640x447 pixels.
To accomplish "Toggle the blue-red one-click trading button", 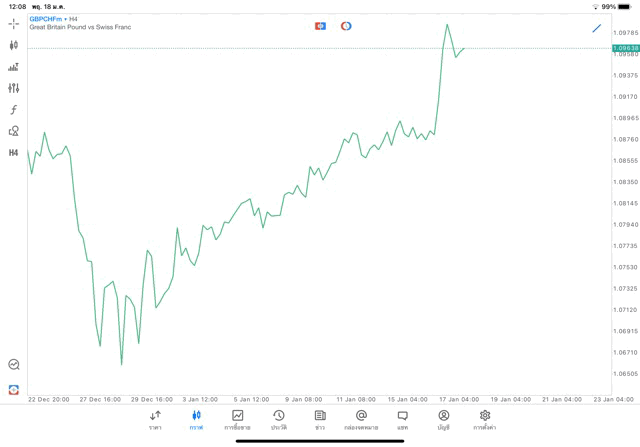I will (320, 26).
